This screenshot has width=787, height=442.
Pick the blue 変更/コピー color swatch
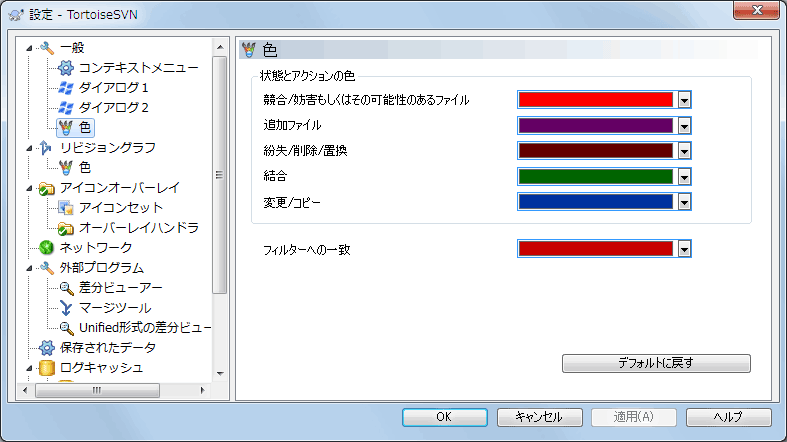pyautogui.click(x=596, y=202)
